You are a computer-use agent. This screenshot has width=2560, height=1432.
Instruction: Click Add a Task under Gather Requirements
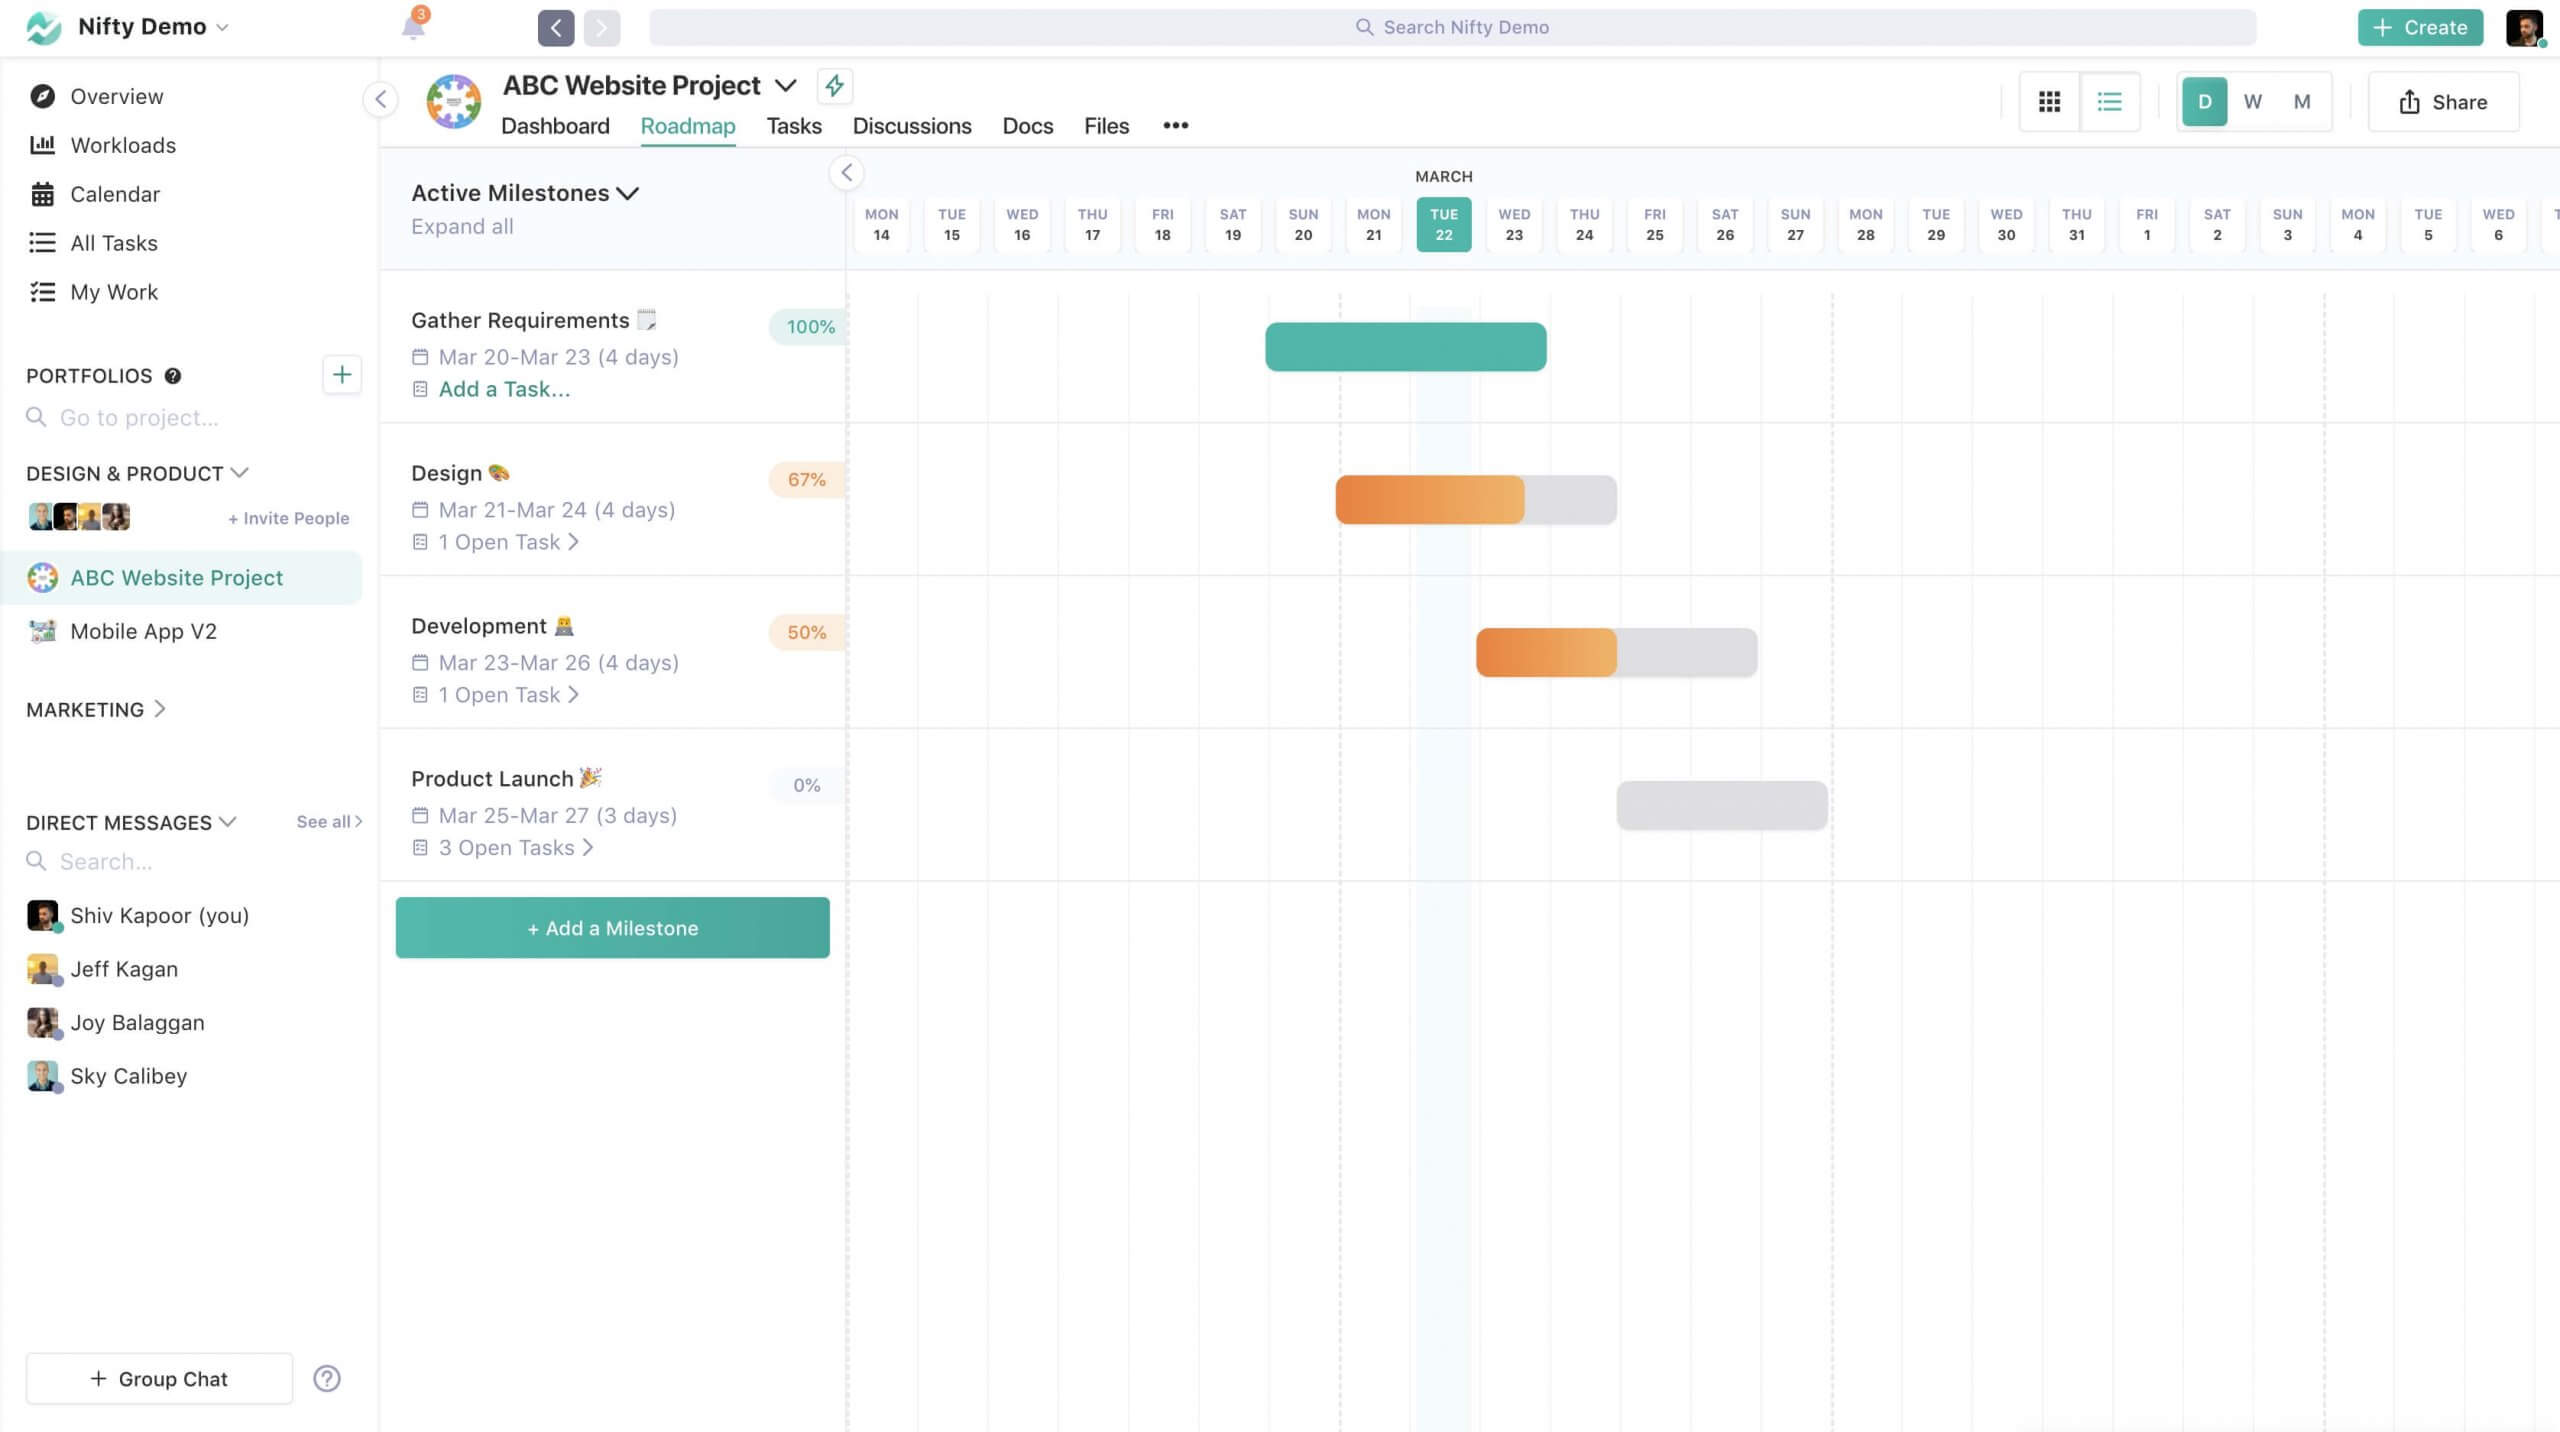coord(503,389)
